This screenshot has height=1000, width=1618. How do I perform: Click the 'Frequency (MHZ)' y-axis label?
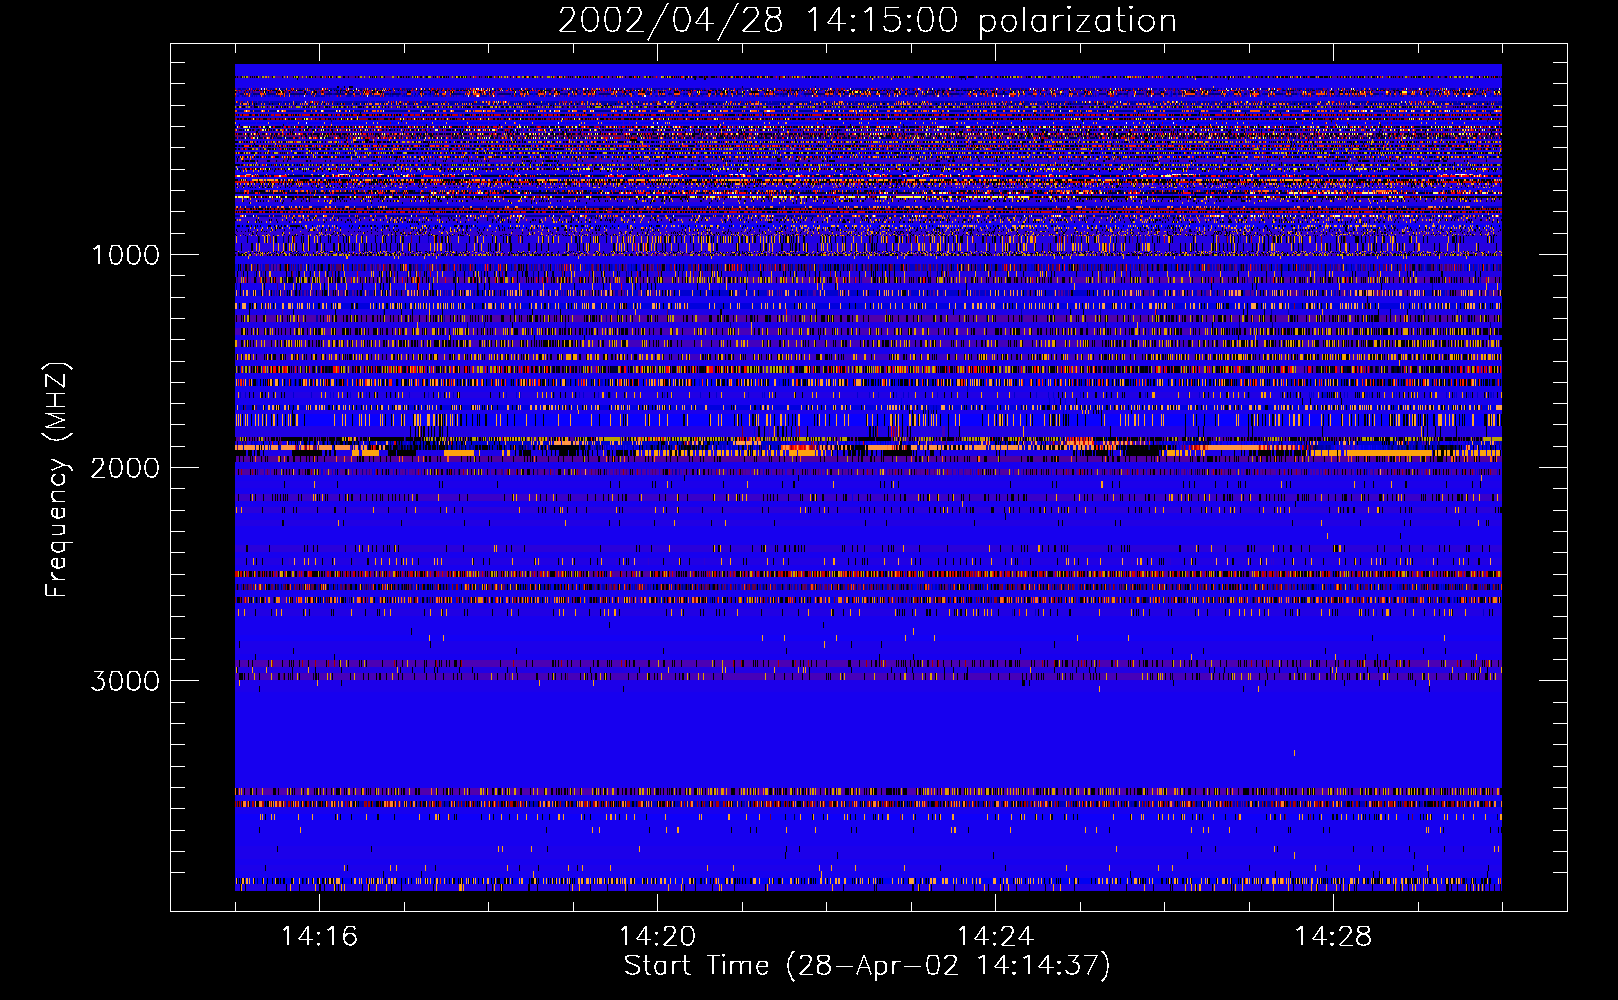click(x=56, y=480)
